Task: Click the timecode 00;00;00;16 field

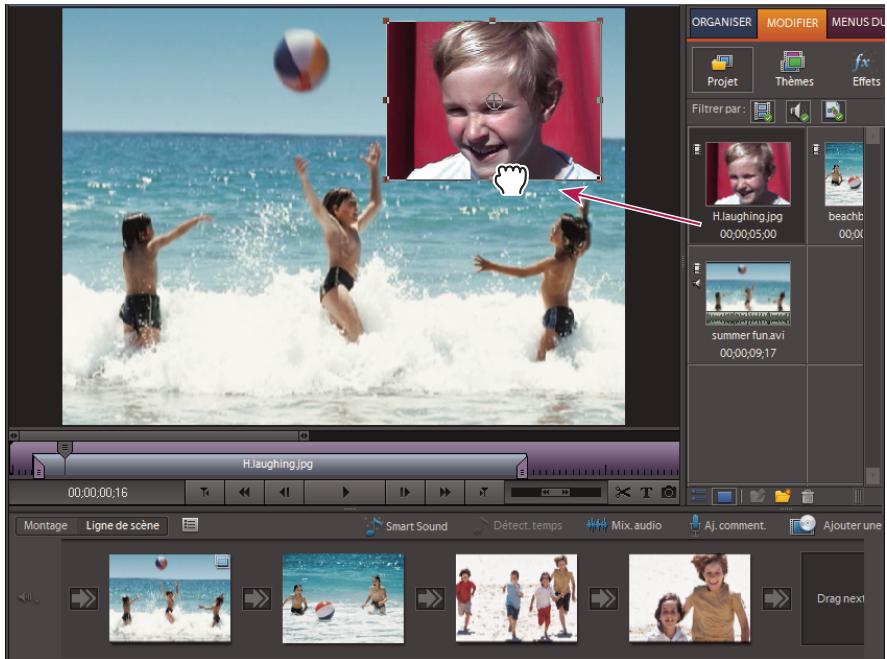Action: tap(97, 493)
